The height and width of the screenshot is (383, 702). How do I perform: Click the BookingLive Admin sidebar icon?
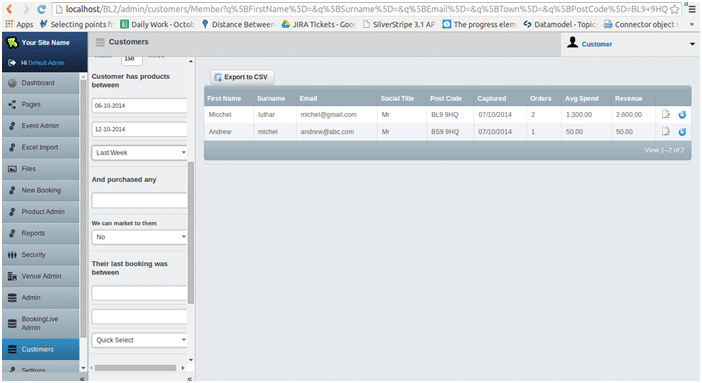[12, 323]
